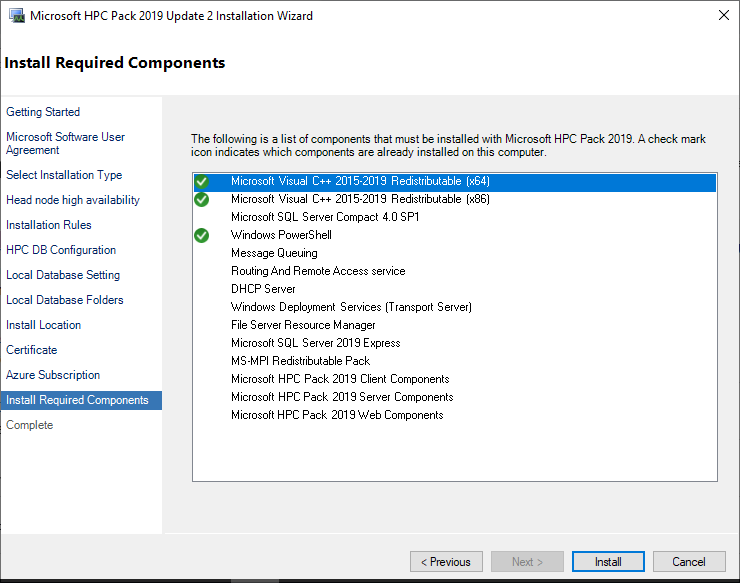Image resolution: width=740 pixels, height=583 pixels.
Task: Click the Install Required Components page heading
Action: click(x=115, y=63)
